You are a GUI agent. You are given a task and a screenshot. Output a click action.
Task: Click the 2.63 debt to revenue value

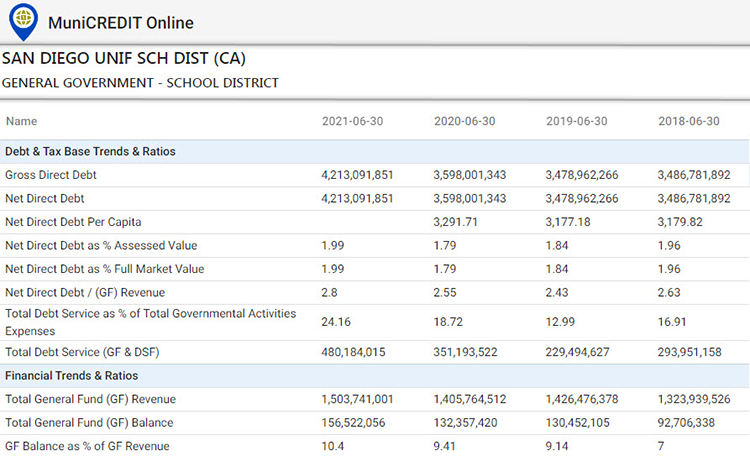[x=669, y=292]
